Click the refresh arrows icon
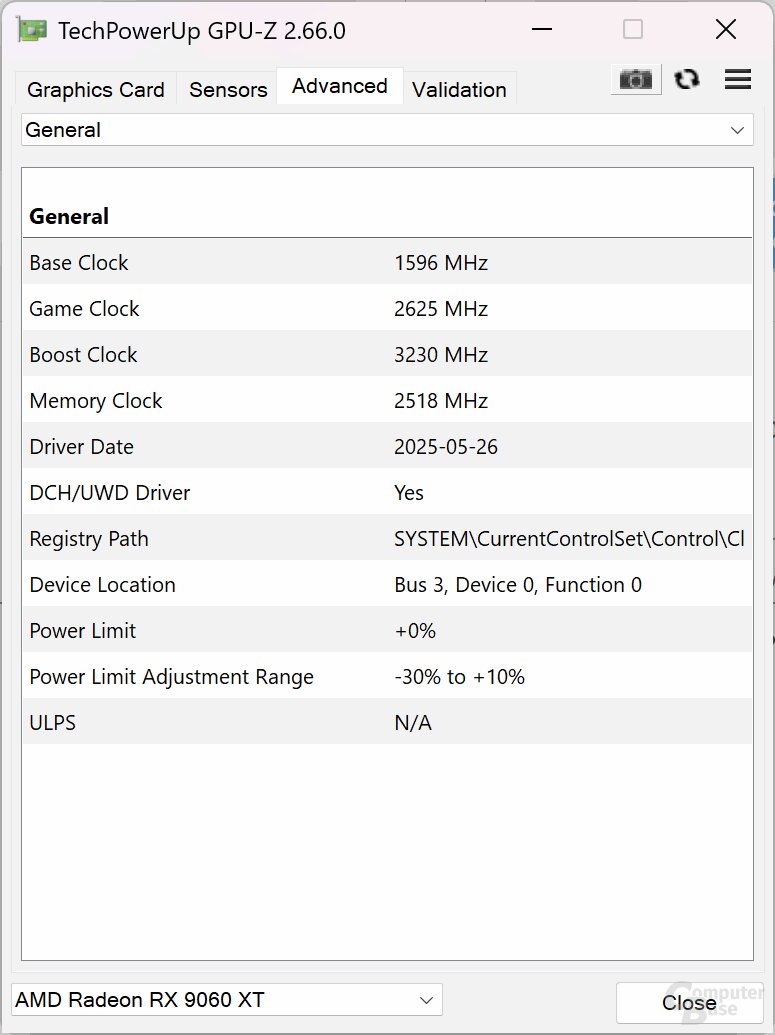775x1035 pixels. [687, 79]
